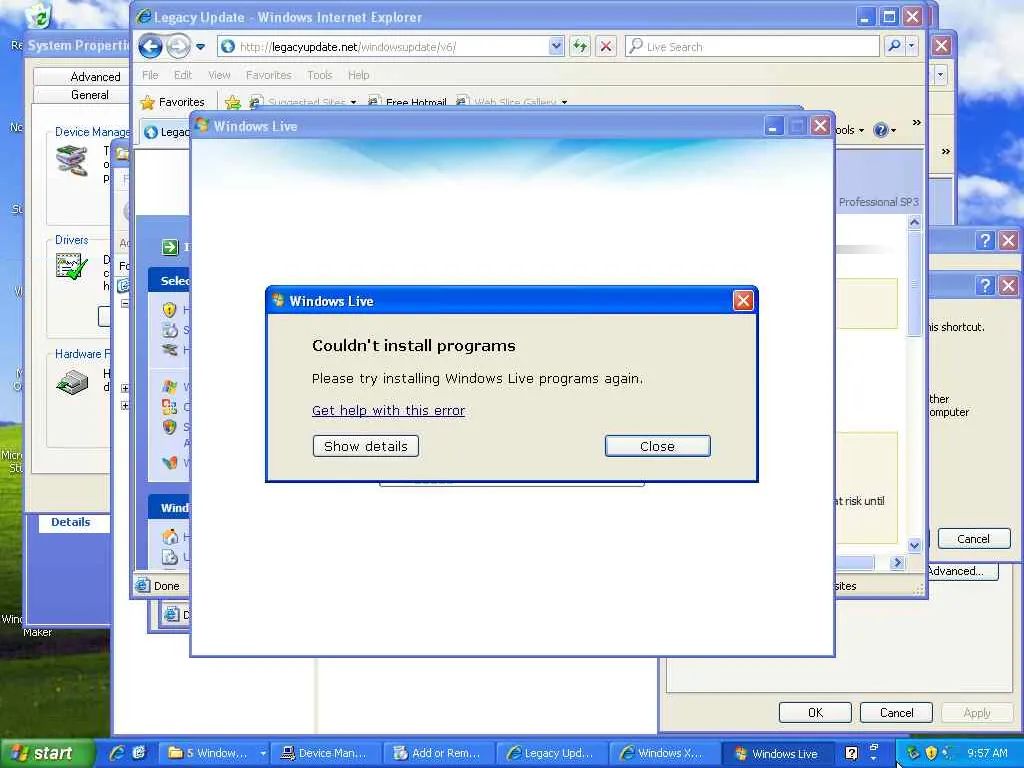Click the OK button in the bottom dialog
The image size is (1024, 768).
point(815,712)
